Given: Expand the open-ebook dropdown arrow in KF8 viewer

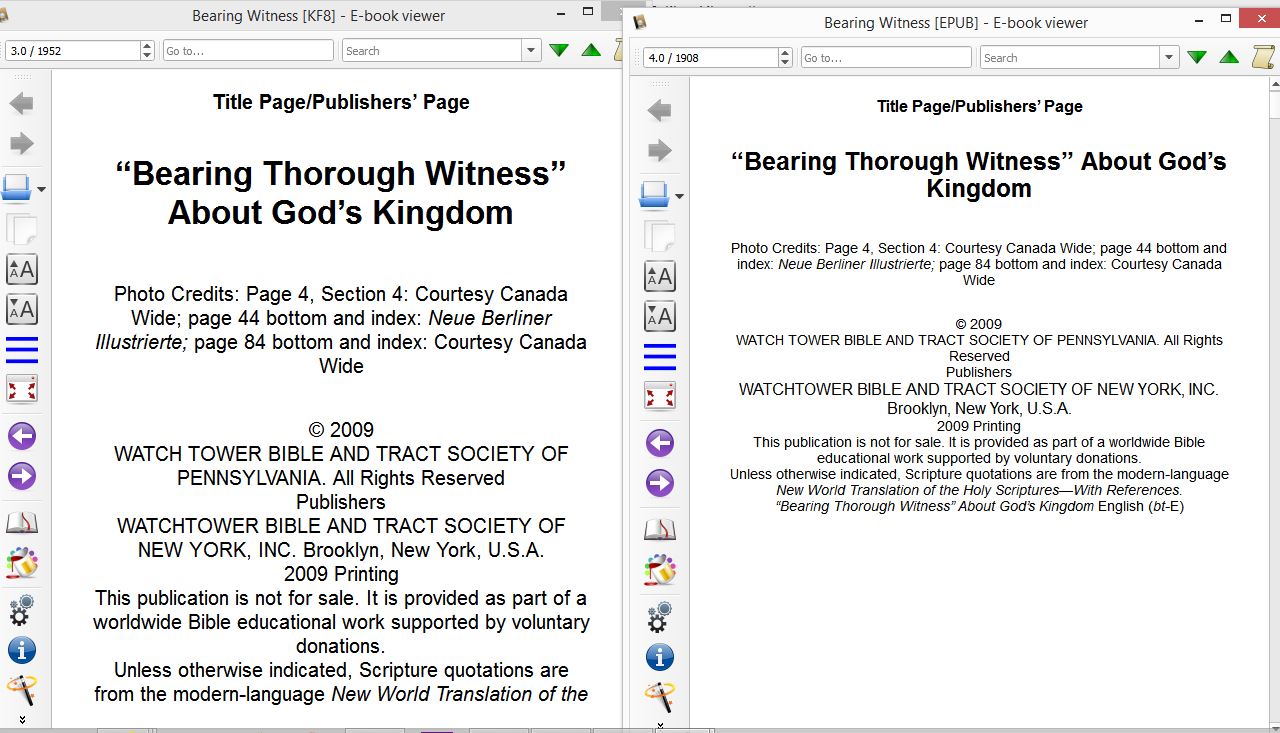Looking at the screenshot, I should (x=42, y=189).
